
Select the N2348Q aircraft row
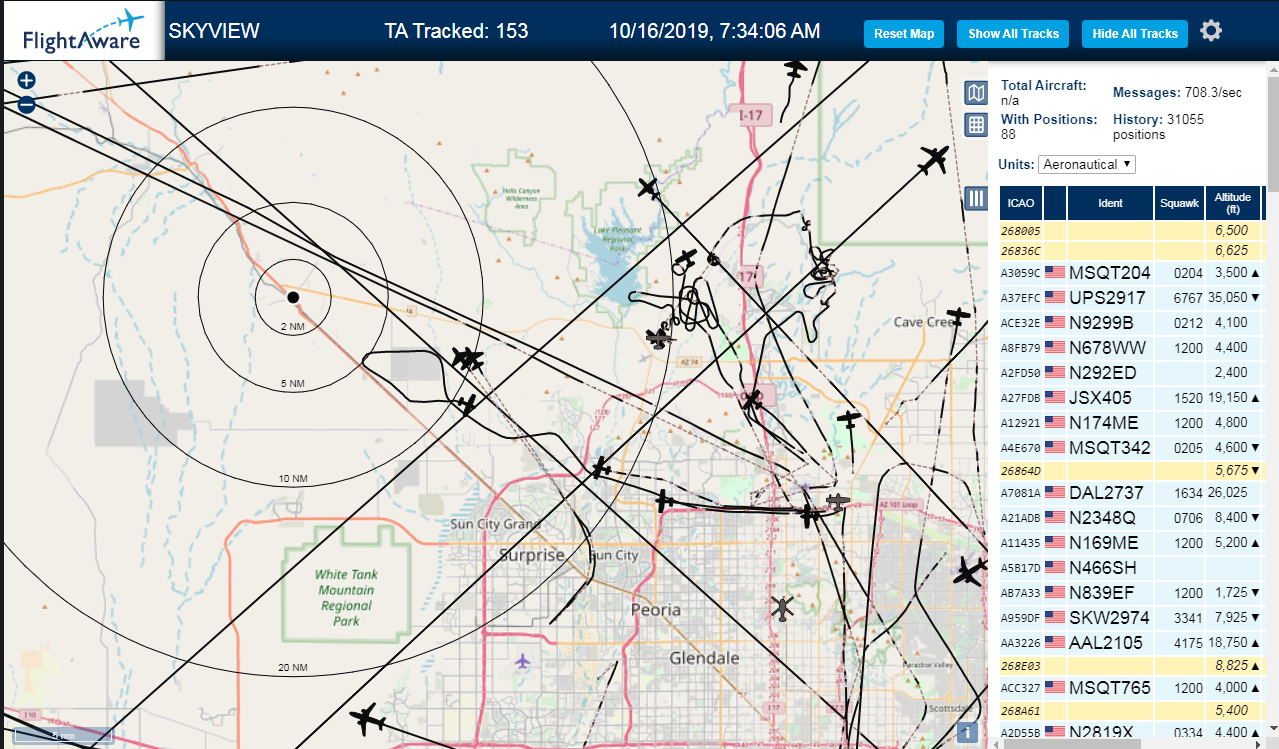pyautogui.click(x=1131, y=518)
